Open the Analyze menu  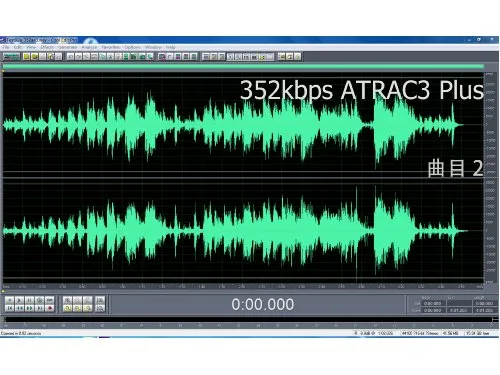click(89, 47)
